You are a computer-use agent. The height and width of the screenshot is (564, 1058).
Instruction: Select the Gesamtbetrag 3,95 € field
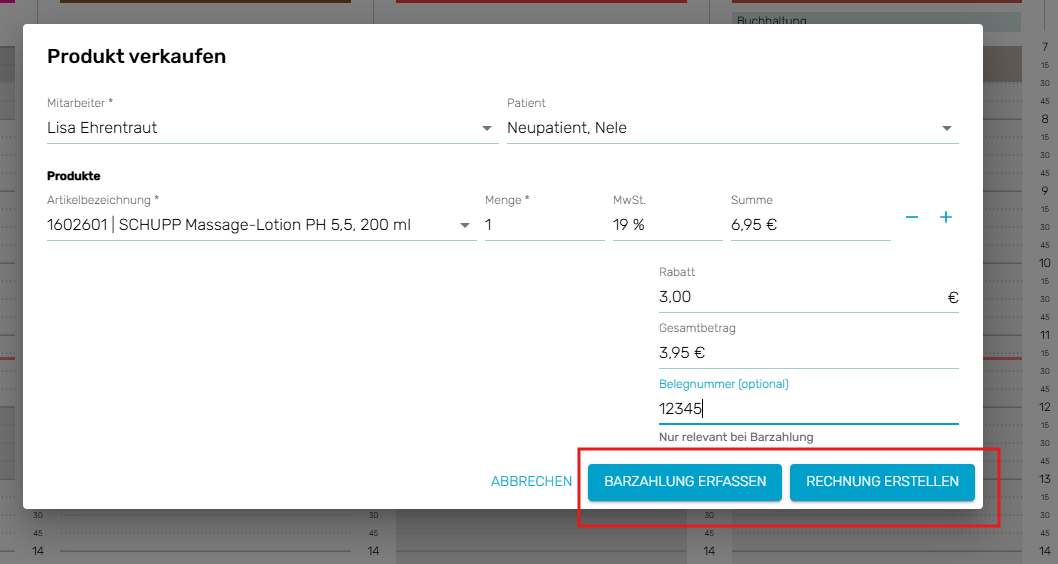pos(808,353)
